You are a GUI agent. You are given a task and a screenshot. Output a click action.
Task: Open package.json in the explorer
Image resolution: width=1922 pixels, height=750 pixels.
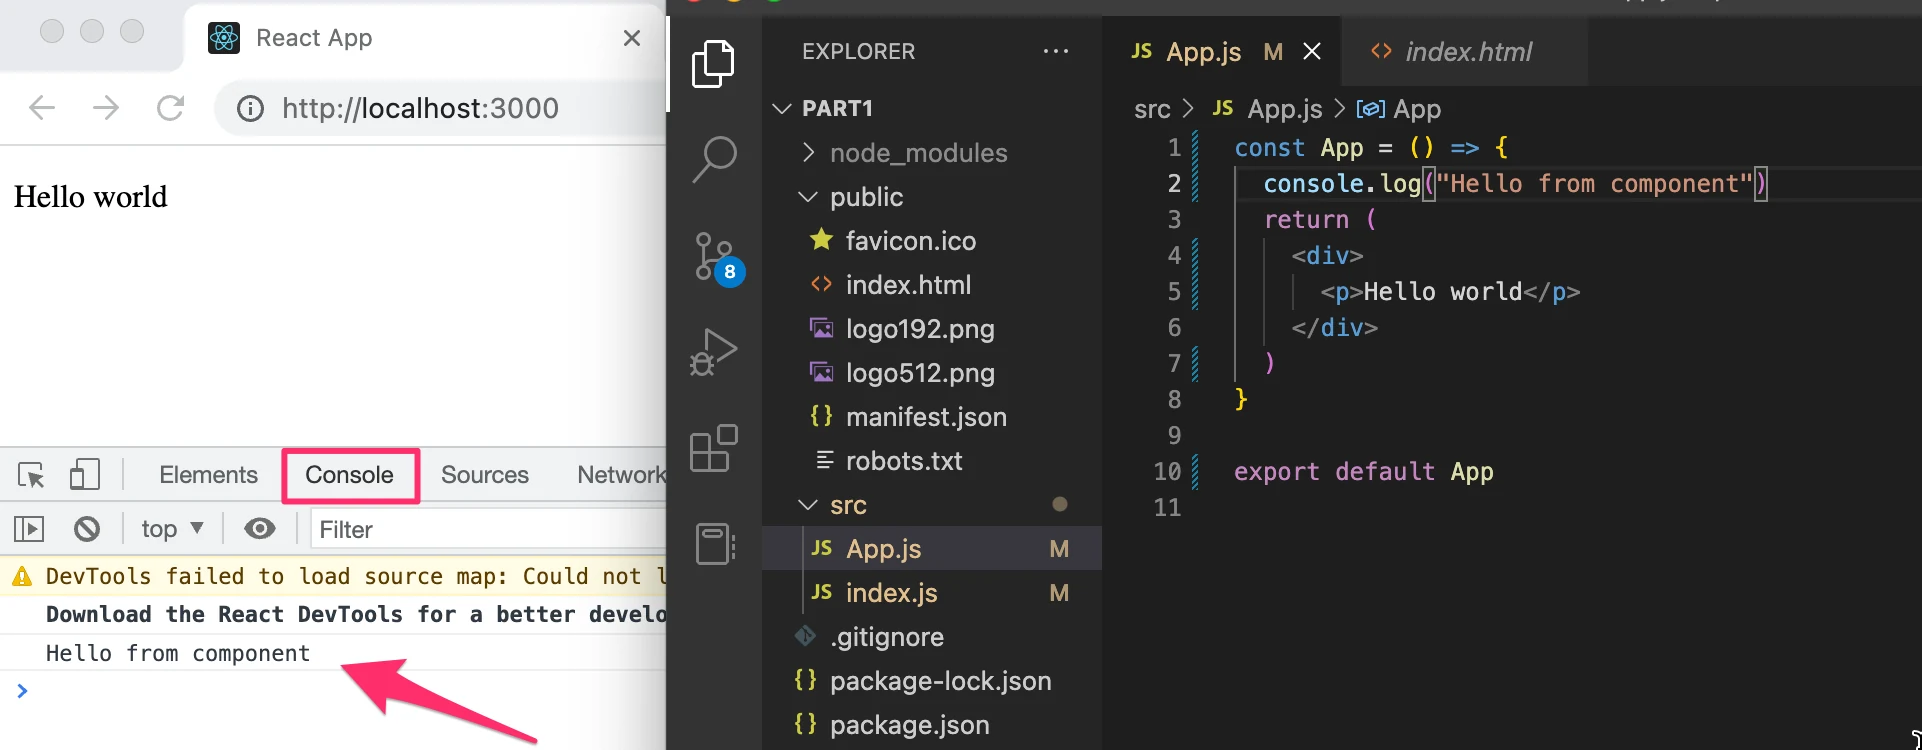(932, 724)
